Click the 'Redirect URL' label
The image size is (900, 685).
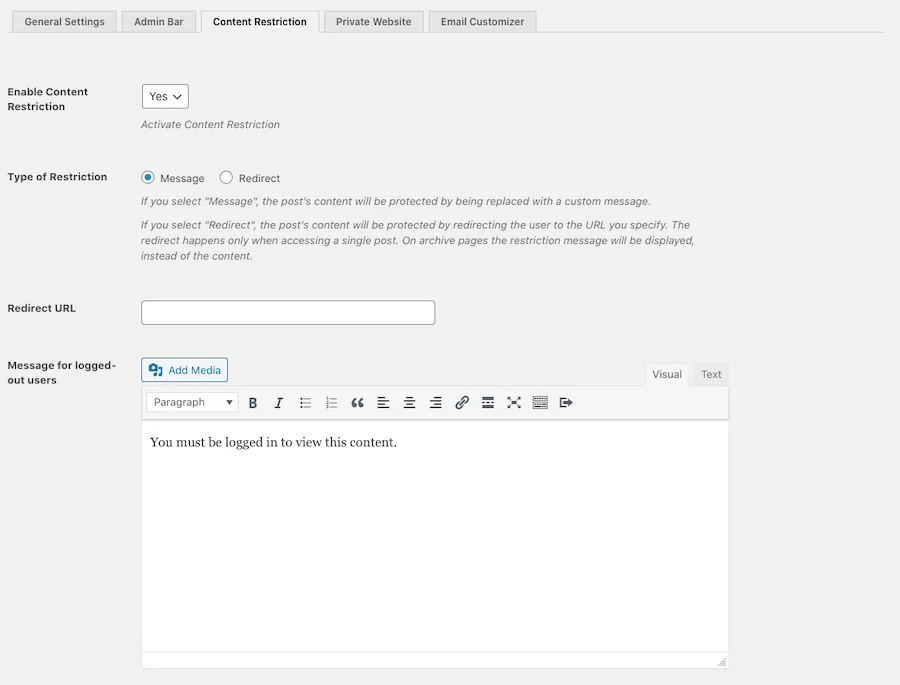pyautogui.click(x=41, y=308)
